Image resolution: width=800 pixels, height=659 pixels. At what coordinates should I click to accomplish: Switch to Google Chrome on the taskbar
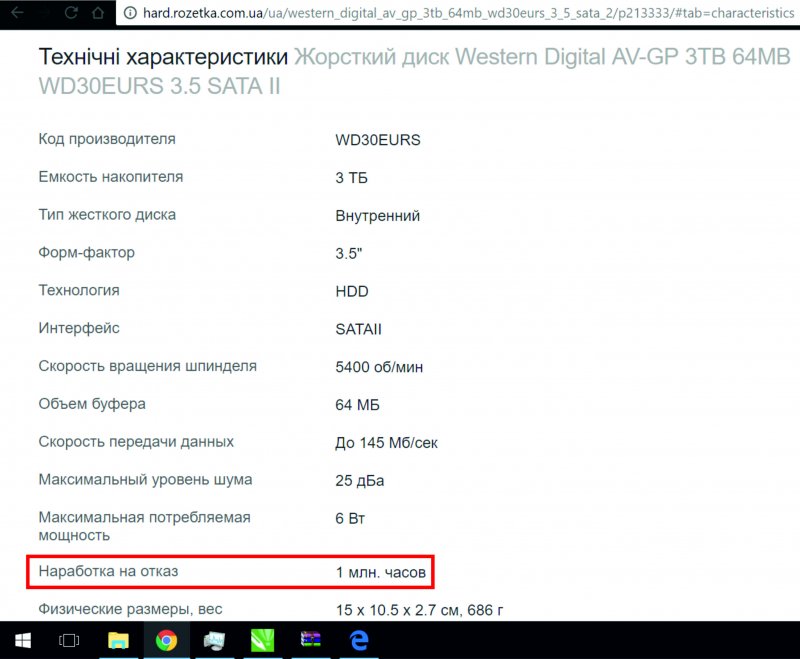point(166,640)
